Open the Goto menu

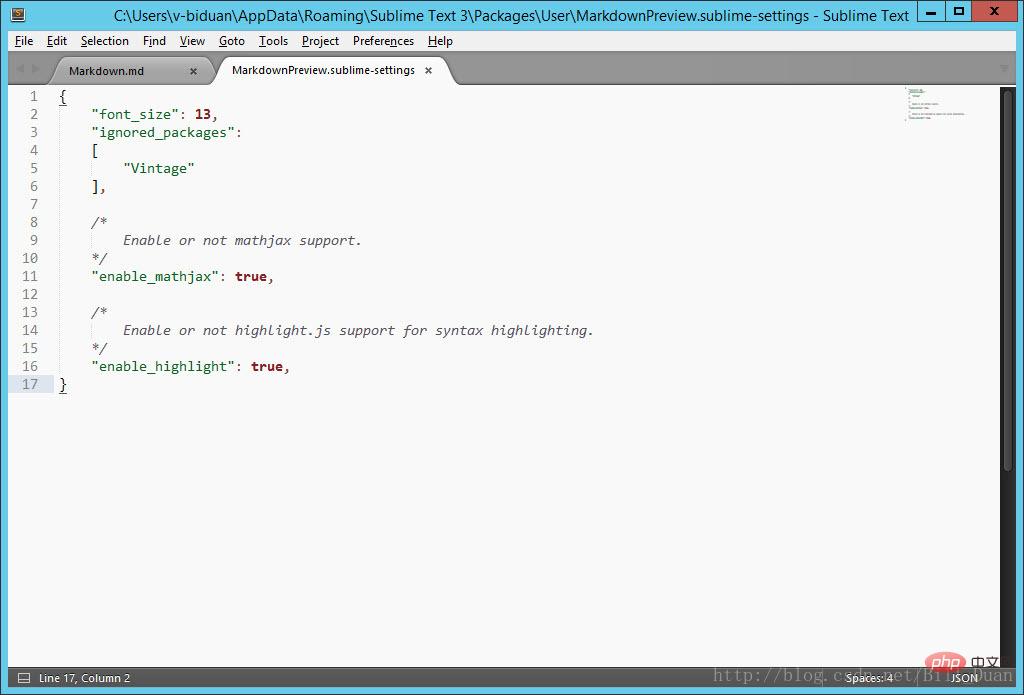(x=232, y=41)
